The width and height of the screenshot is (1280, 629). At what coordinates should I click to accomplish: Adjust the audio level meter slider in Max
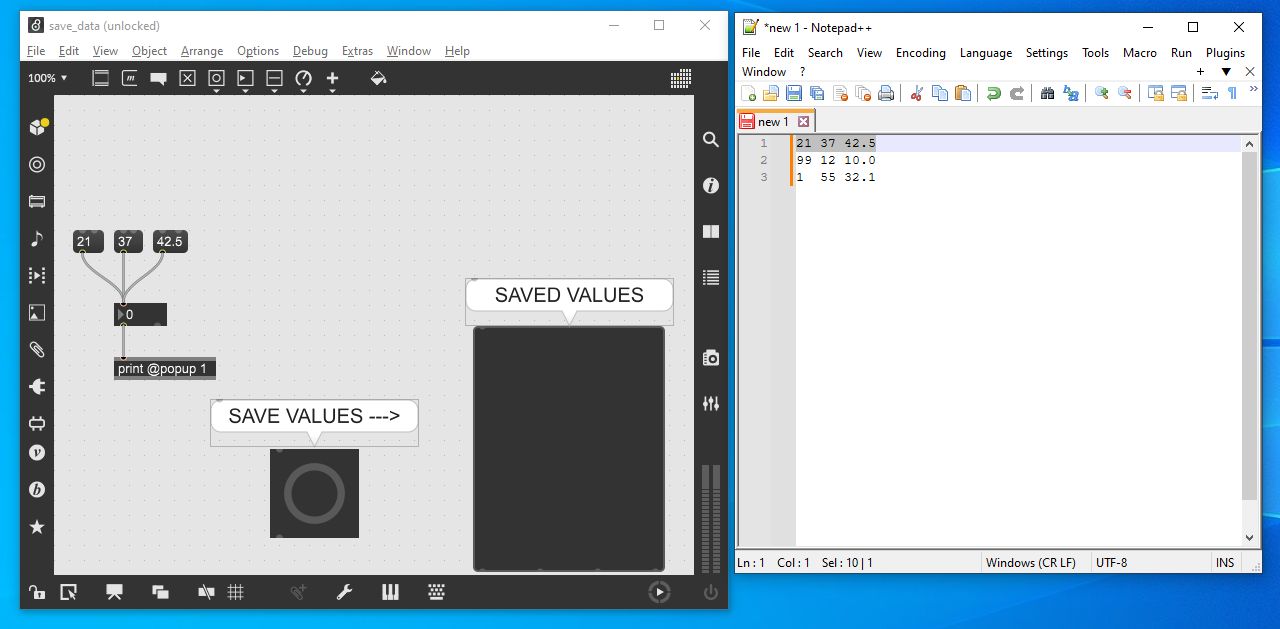click(x=711, y=517)
